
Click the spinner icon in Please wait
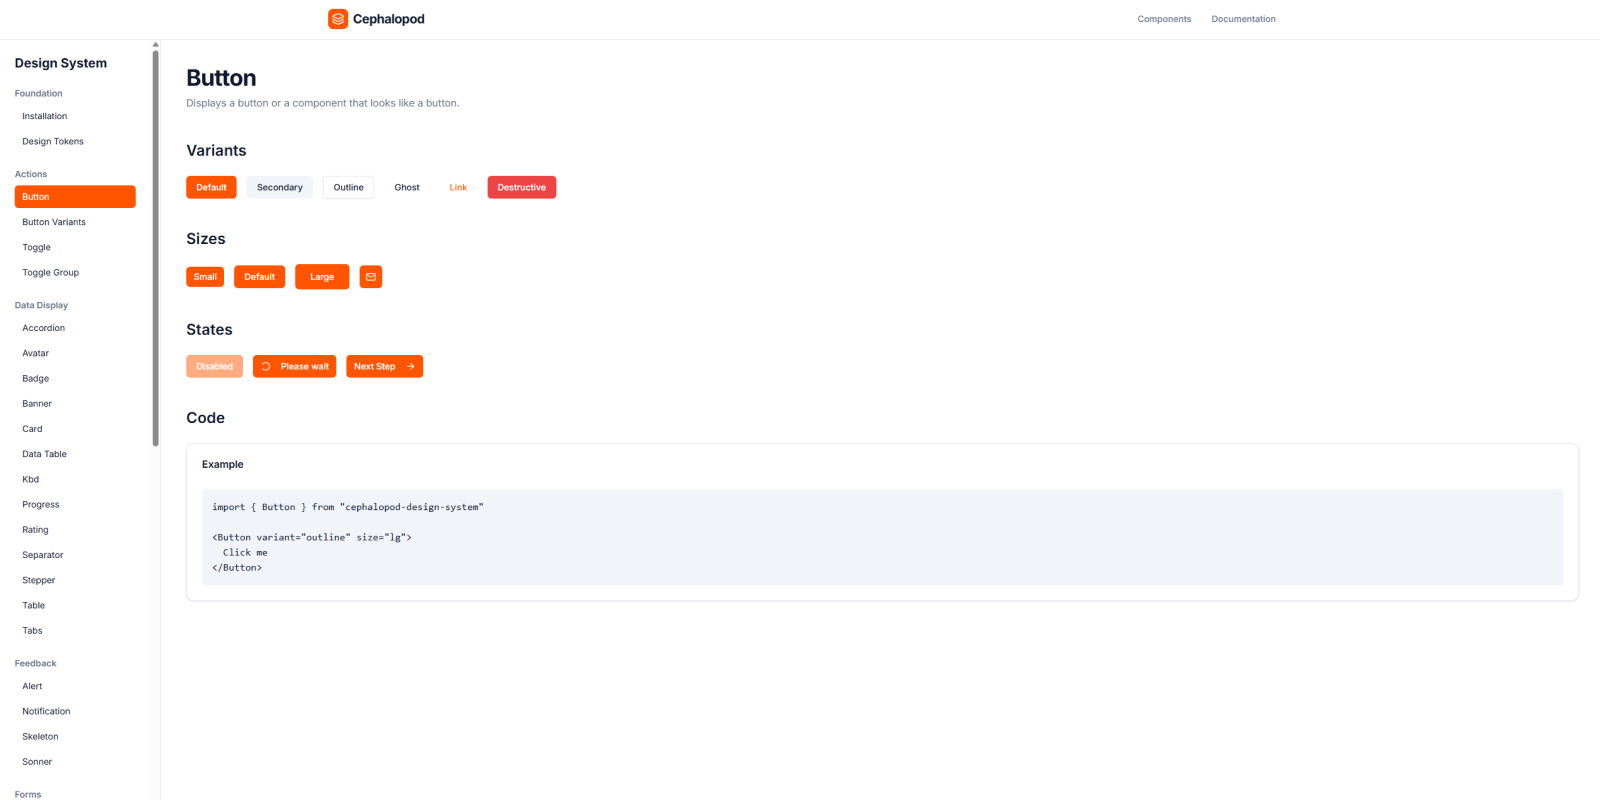click(x=266, y=367)
